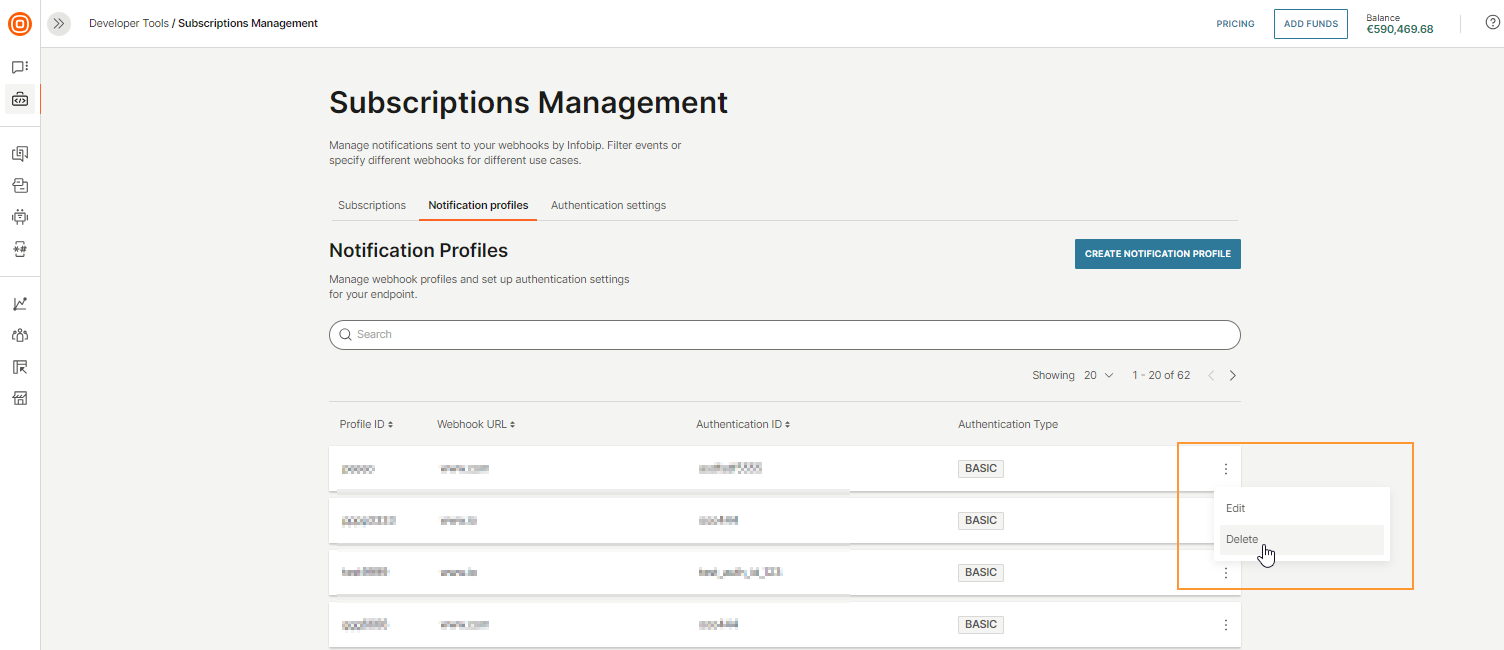Open the Showing 20 page size dropdown
Screen dimensions: 1504x650
point(1097,375)
